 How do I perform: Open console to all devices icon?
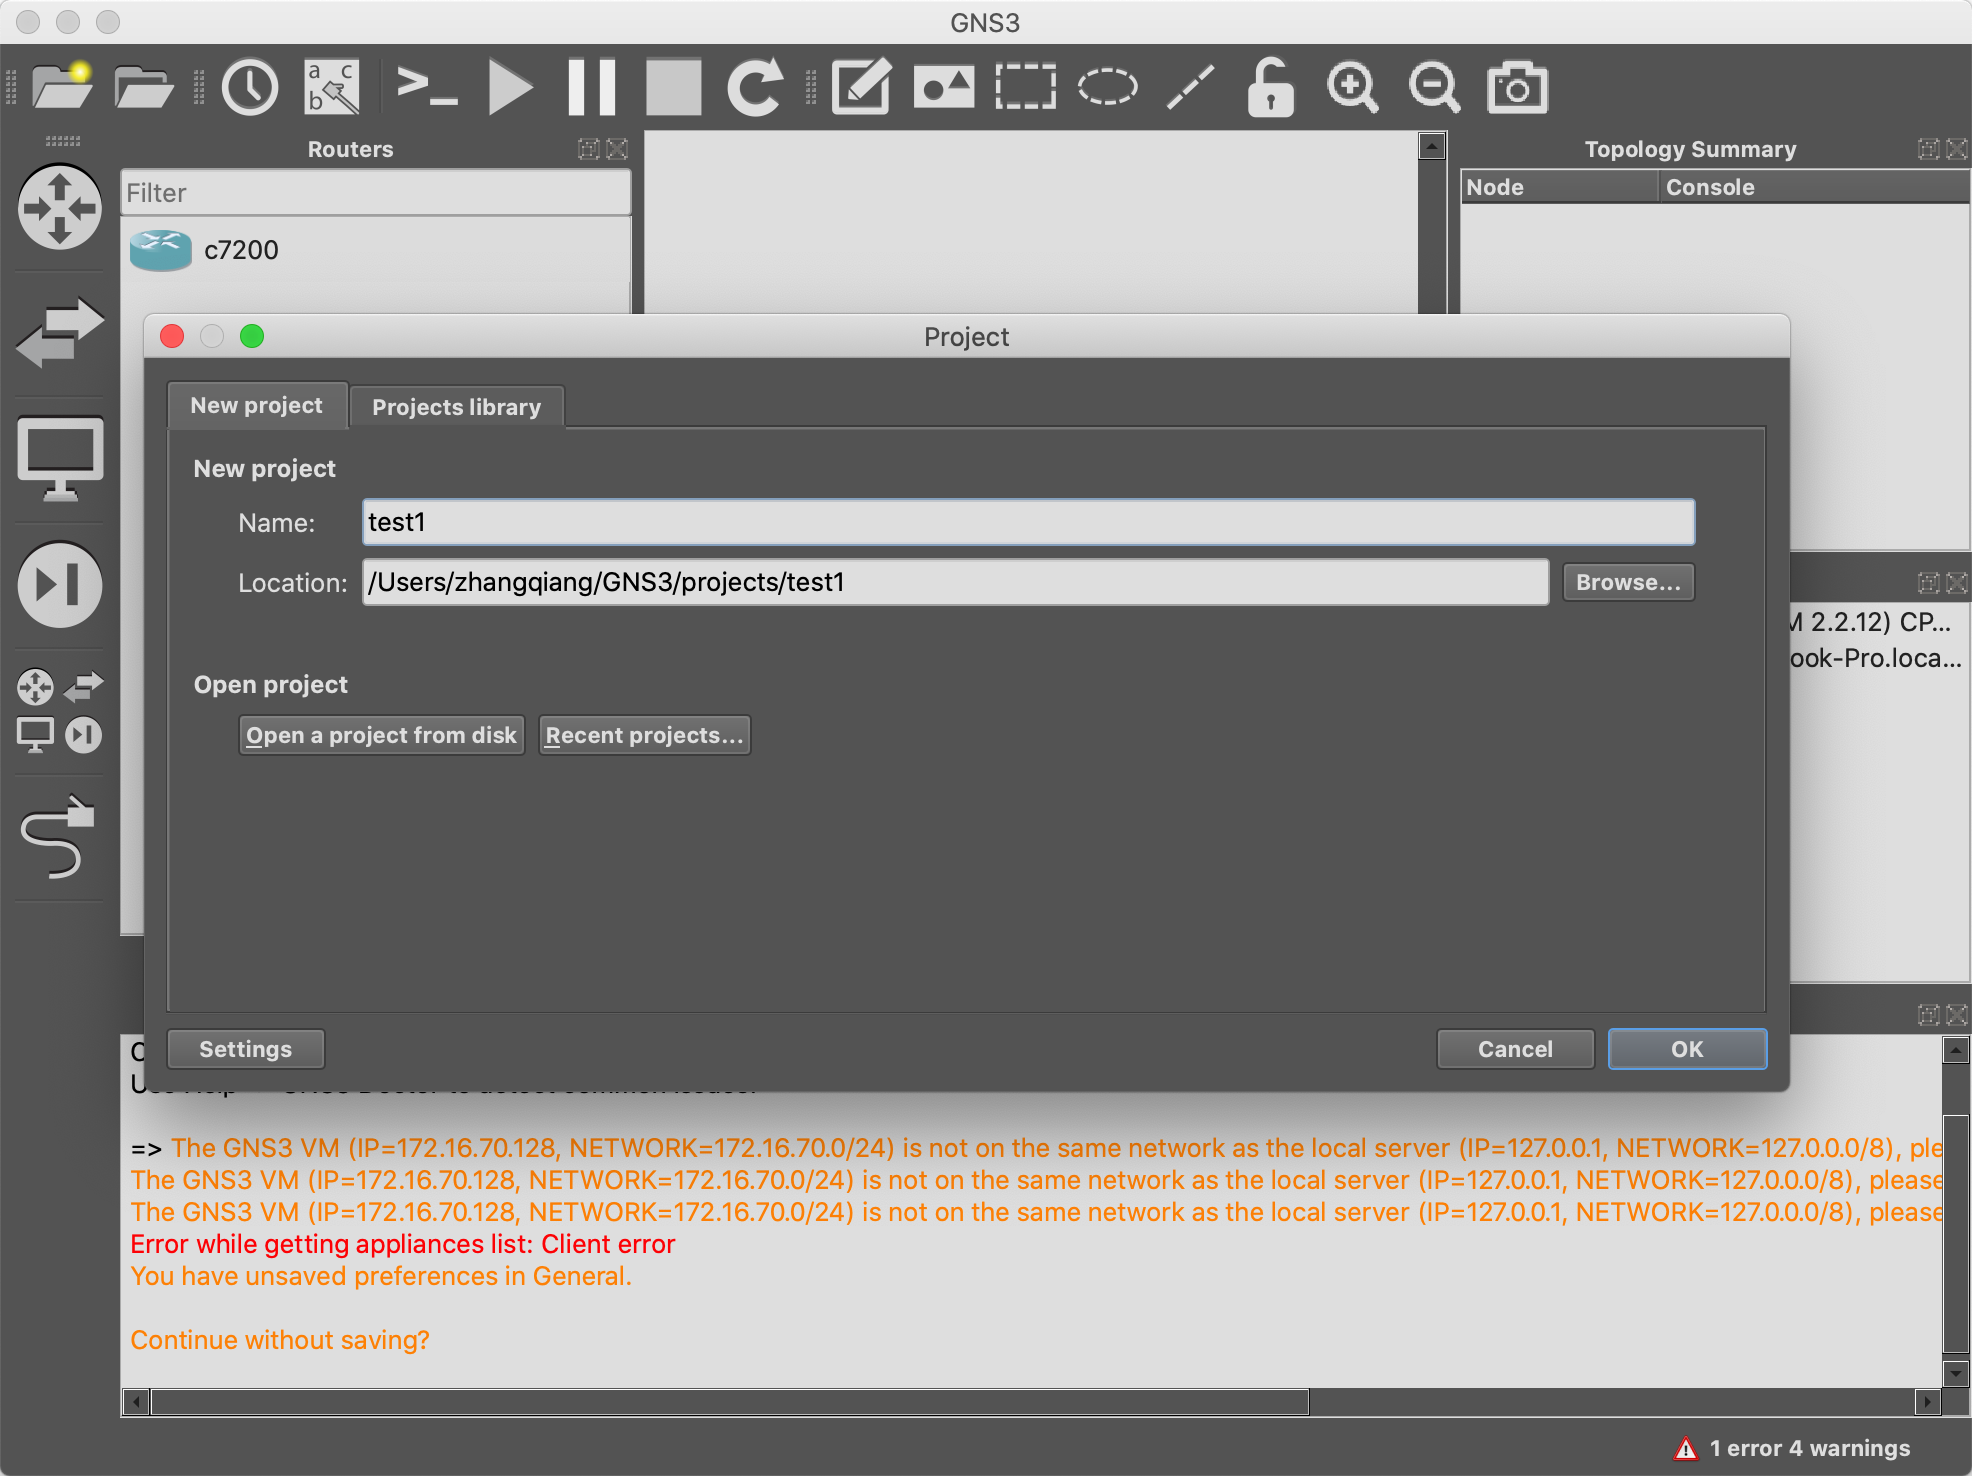pos(427,87)
